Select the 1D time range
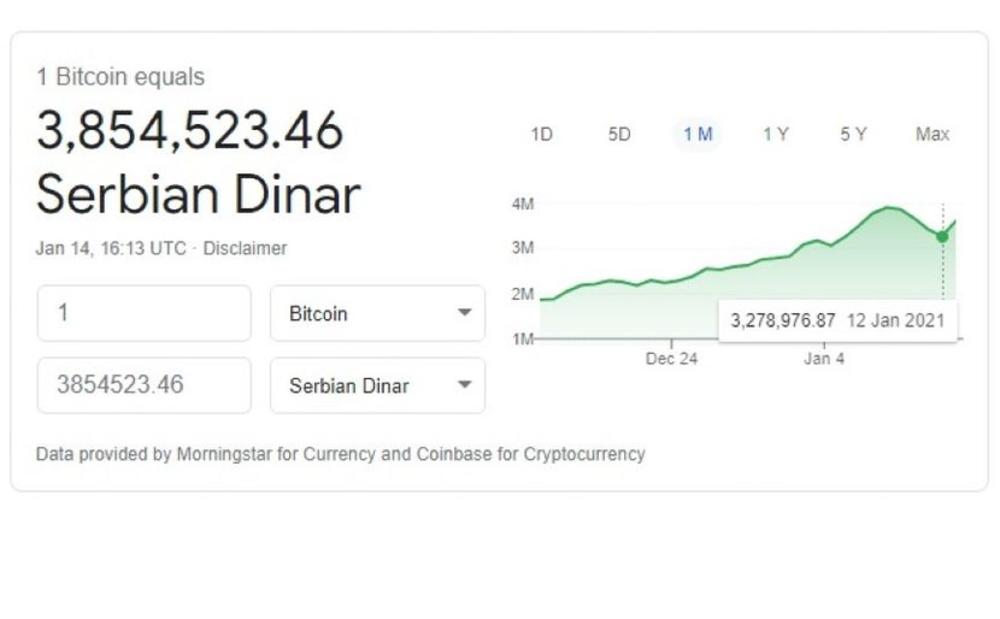This screenshot has width=1000, height=619. (x=541, y=134)
